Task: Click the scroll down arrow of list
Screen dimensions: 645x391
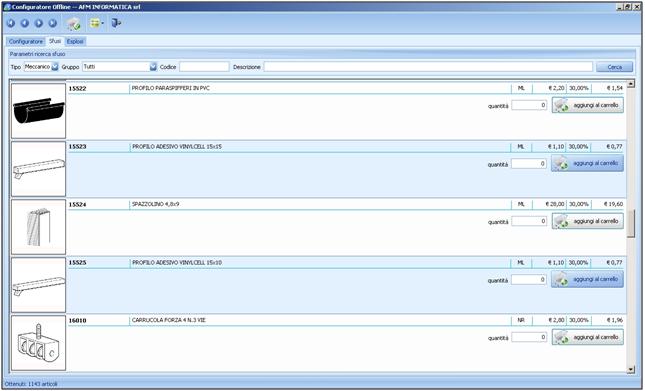Action: click(x=631, y=370)
